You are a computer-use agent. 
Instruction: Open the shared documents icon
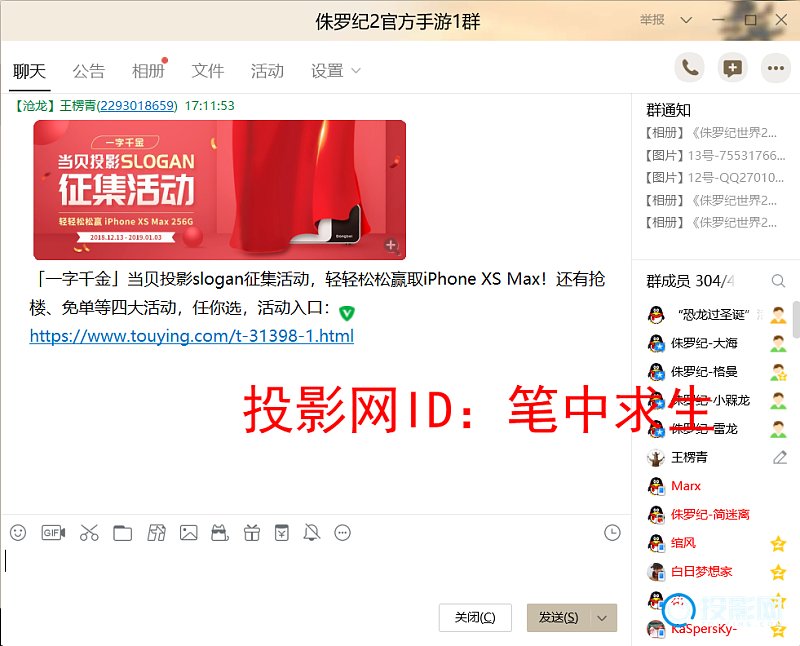click(x=156, y=533)
